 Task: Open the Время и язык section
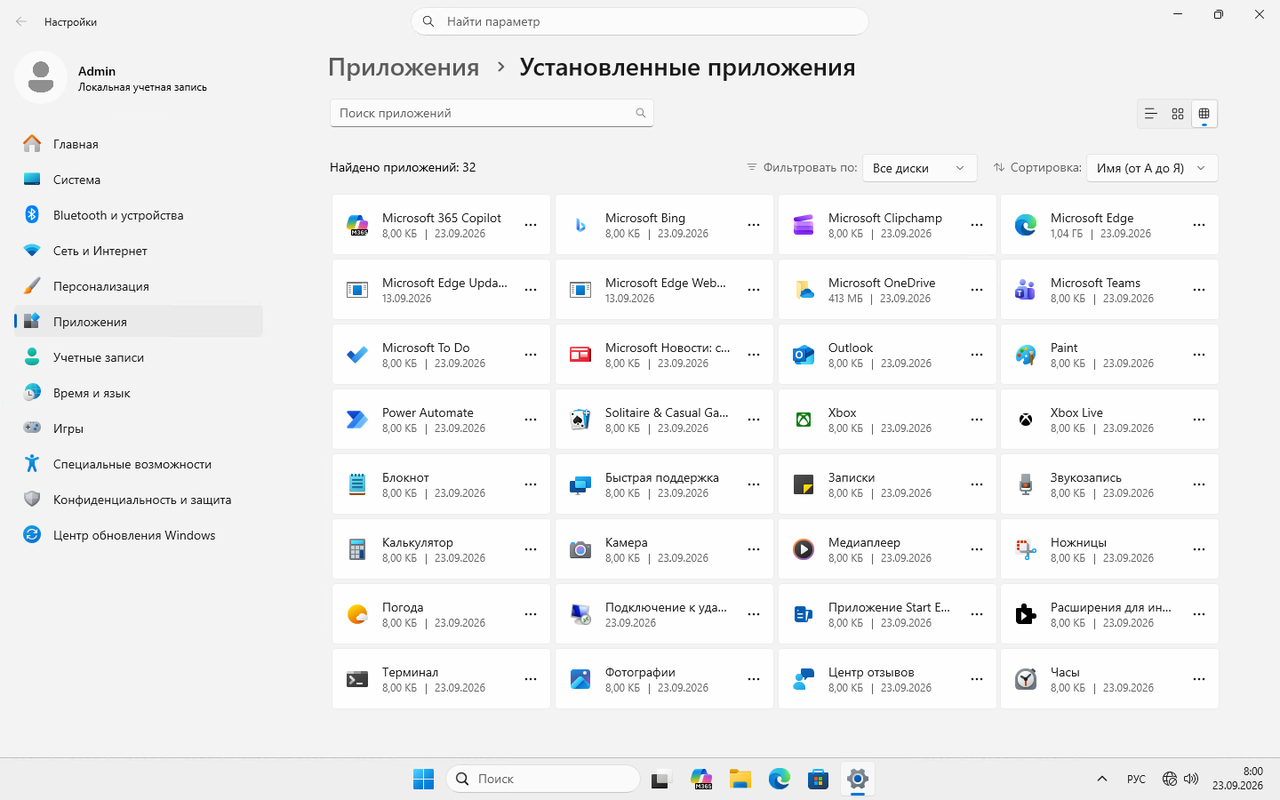139,393
